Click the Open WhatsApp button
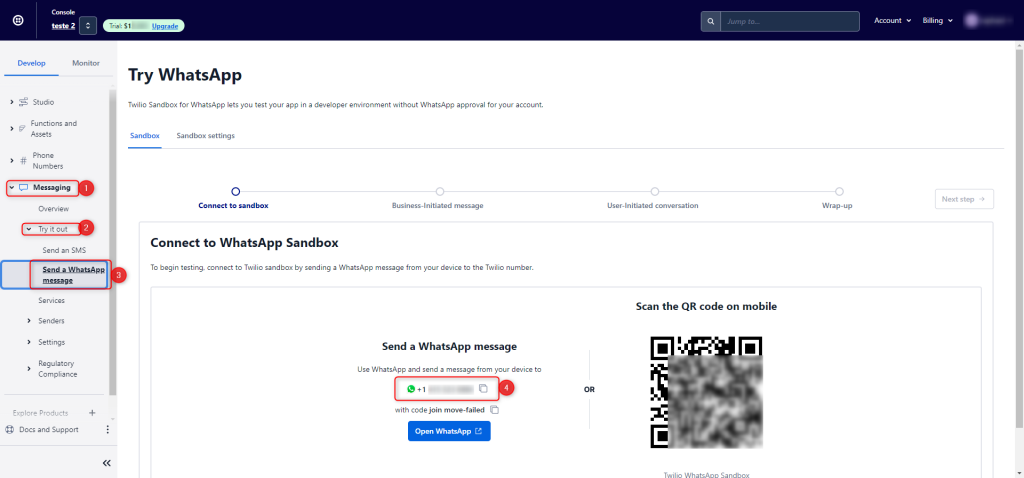 449,431
